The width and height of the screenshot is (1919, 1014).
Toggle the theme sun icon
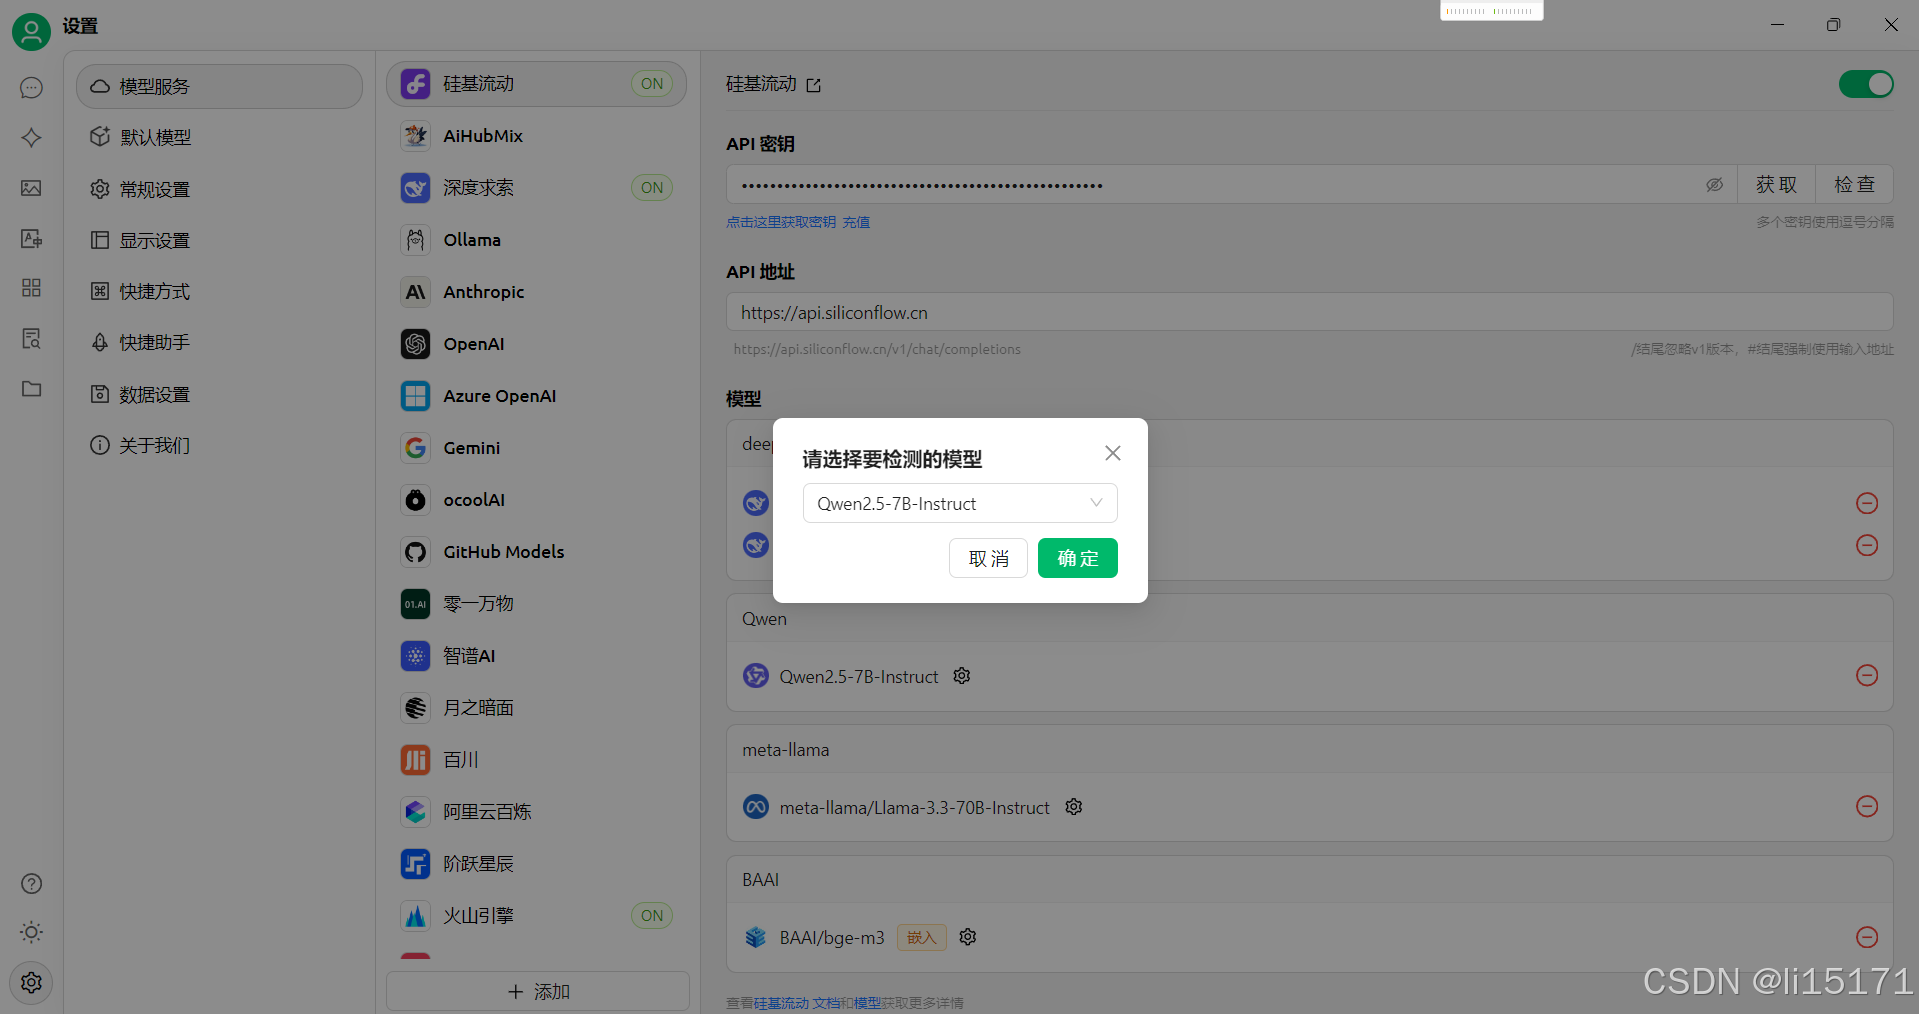pos(31,932)
